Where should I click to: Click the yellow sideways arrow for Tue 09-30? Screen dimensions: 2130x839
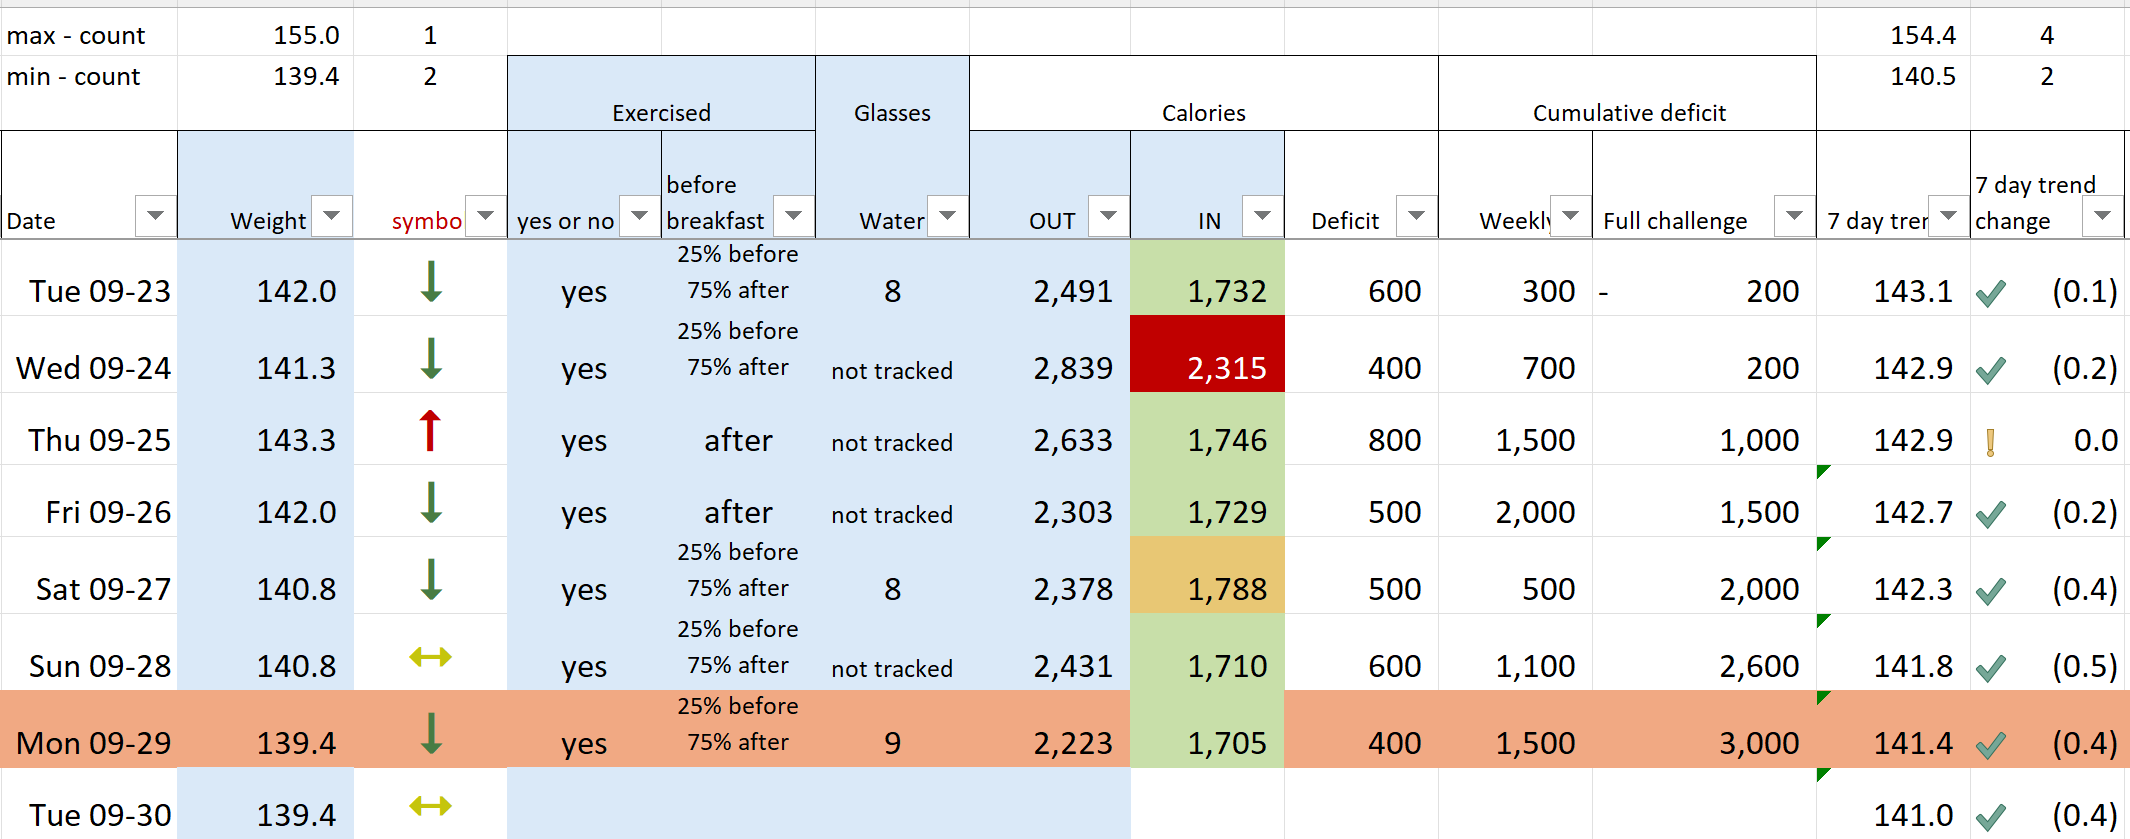tap(431, 806)
